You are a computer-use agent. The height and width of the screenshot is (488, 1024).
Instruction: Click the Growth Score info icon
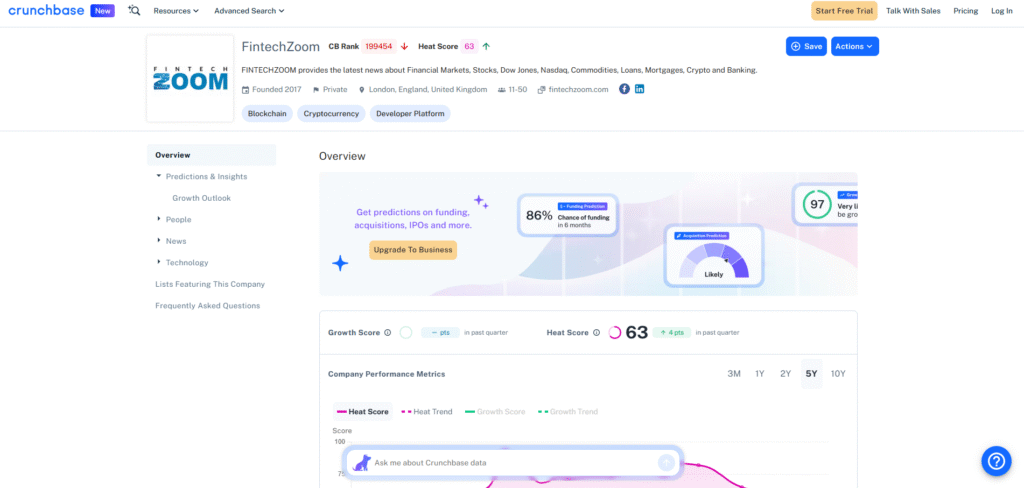tap(387, 333)
